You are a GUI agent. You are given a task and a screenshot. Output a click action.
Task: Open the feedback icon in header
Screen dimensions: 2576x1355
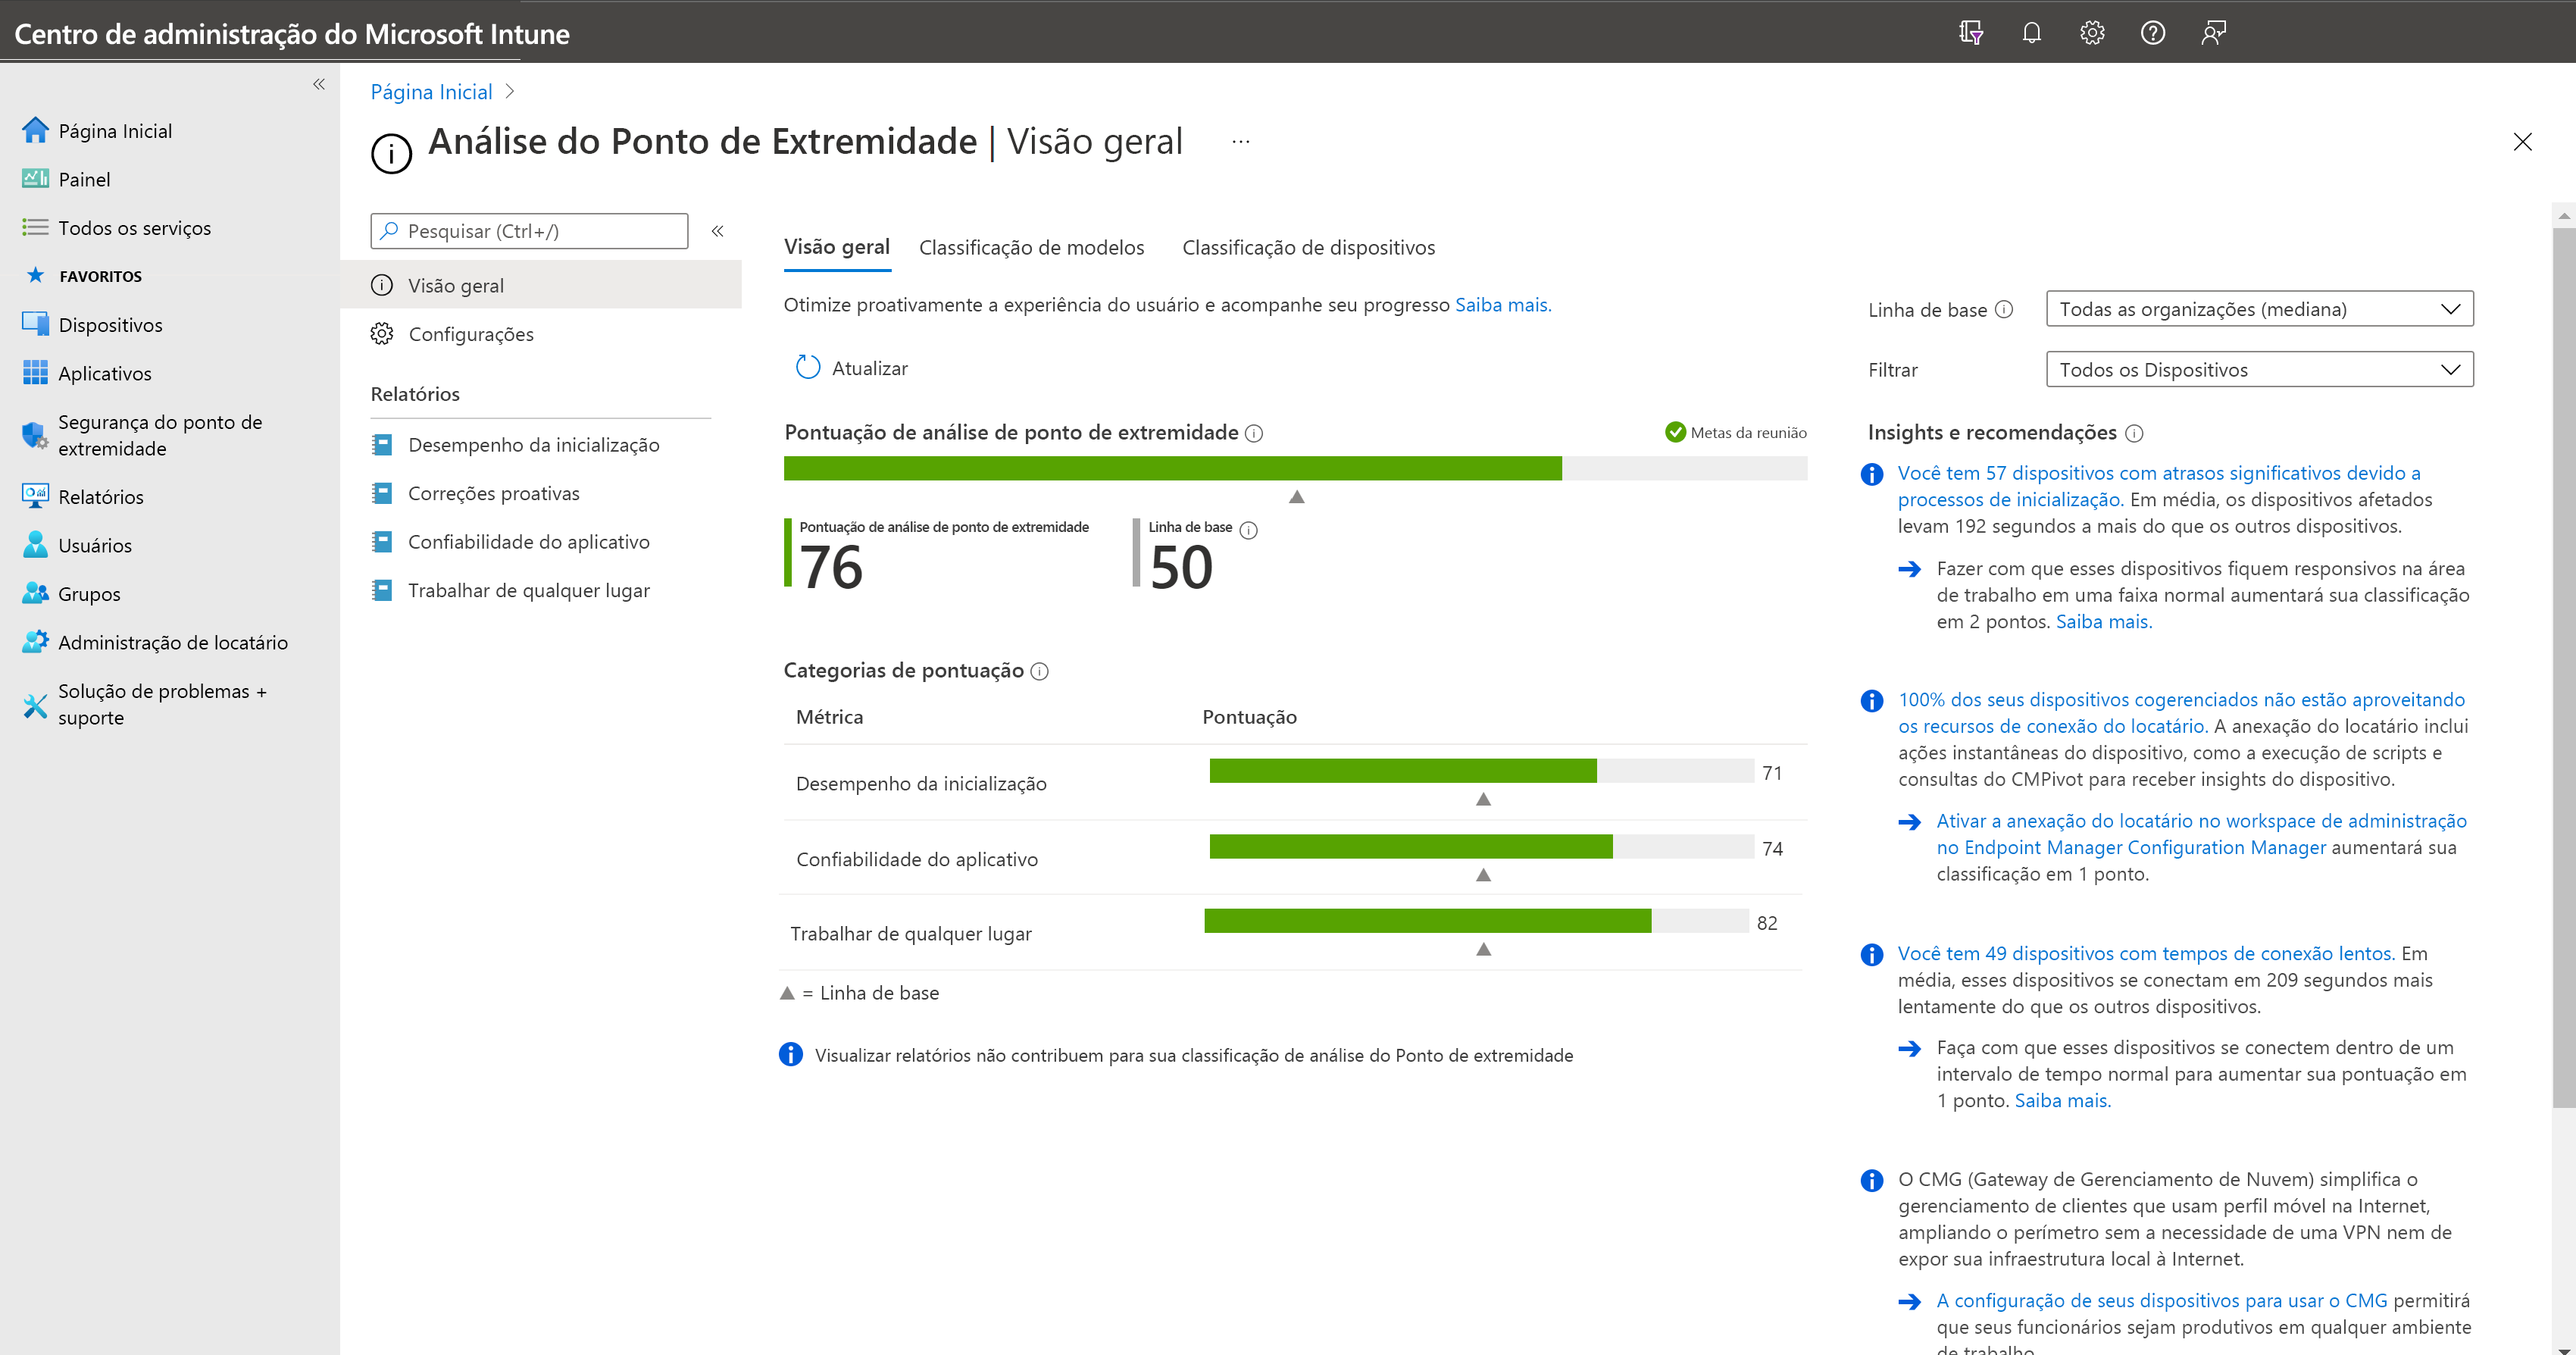[2213, 33]
